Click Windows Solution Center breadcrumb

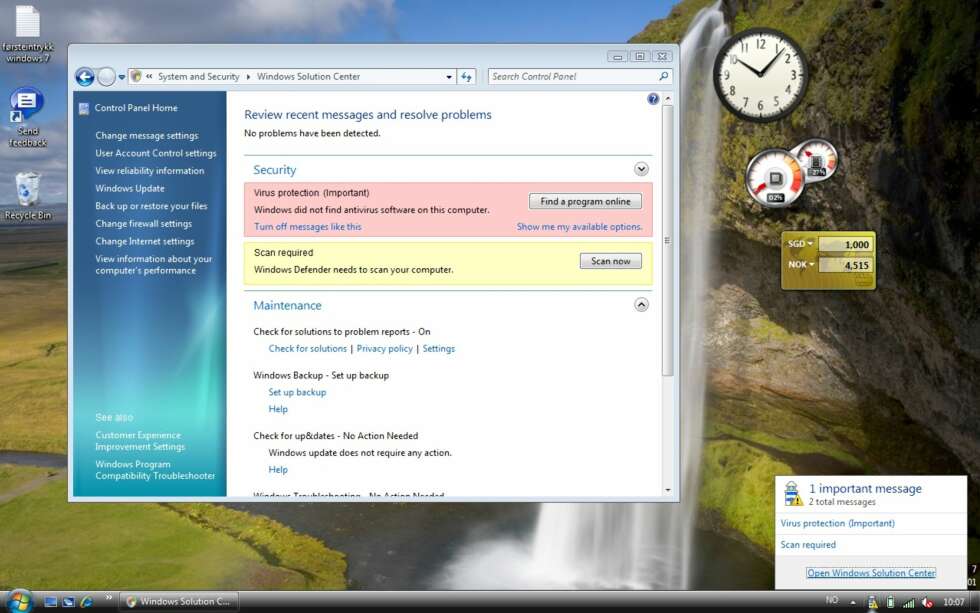pyautogui.click(x=308, y=77)
